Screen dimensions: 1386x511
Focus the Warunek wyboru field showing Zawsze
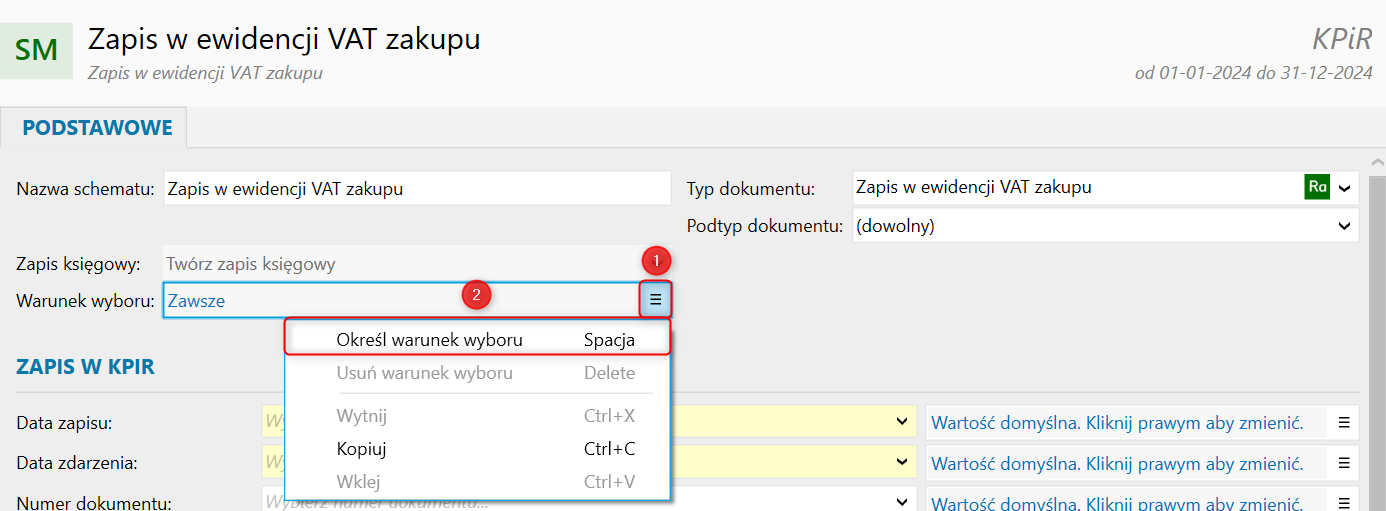pyautogui.click(x=400, y=299)
